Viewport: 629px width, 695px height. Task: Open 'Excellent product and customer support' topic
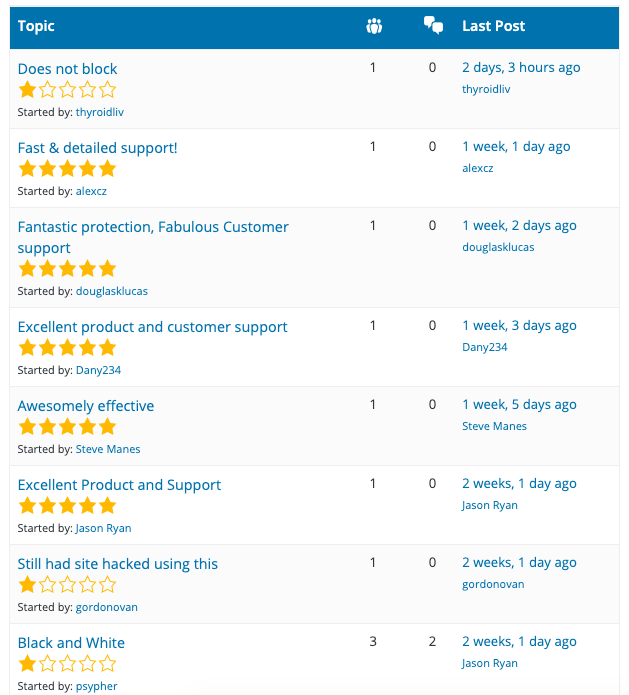(152, 327)
